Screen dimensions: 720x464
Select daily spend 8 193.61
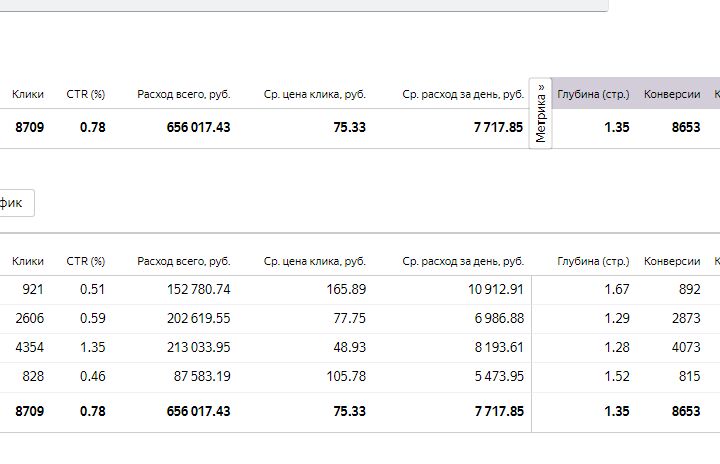[x=499, y=347]
